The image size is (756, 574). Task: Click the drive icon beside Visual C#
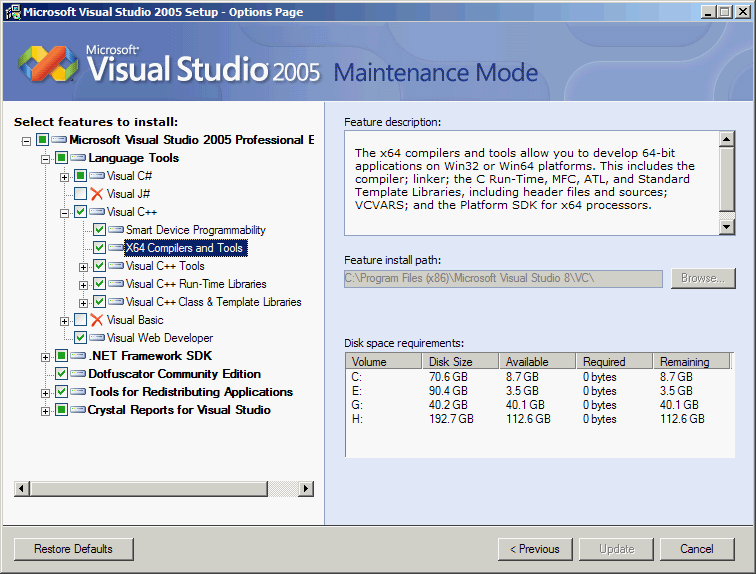click(x=97, y=176)
